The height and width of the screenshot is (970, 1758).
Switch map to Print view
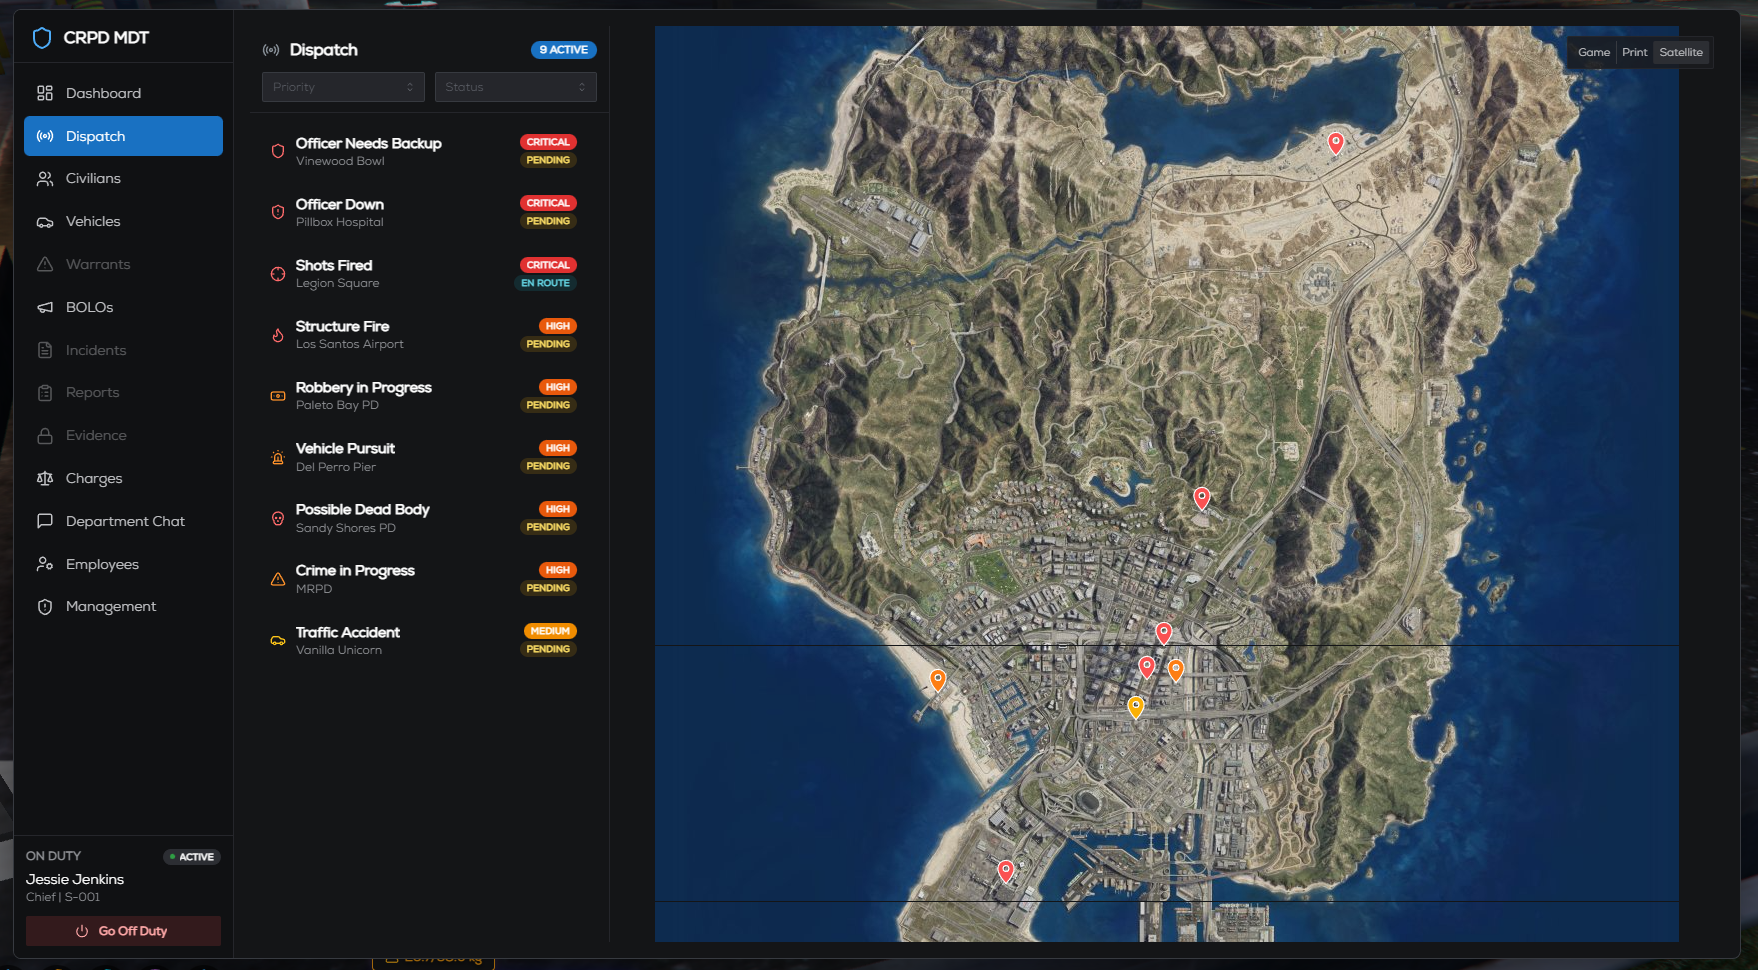pyautogui.click(x=1635, y=53)
